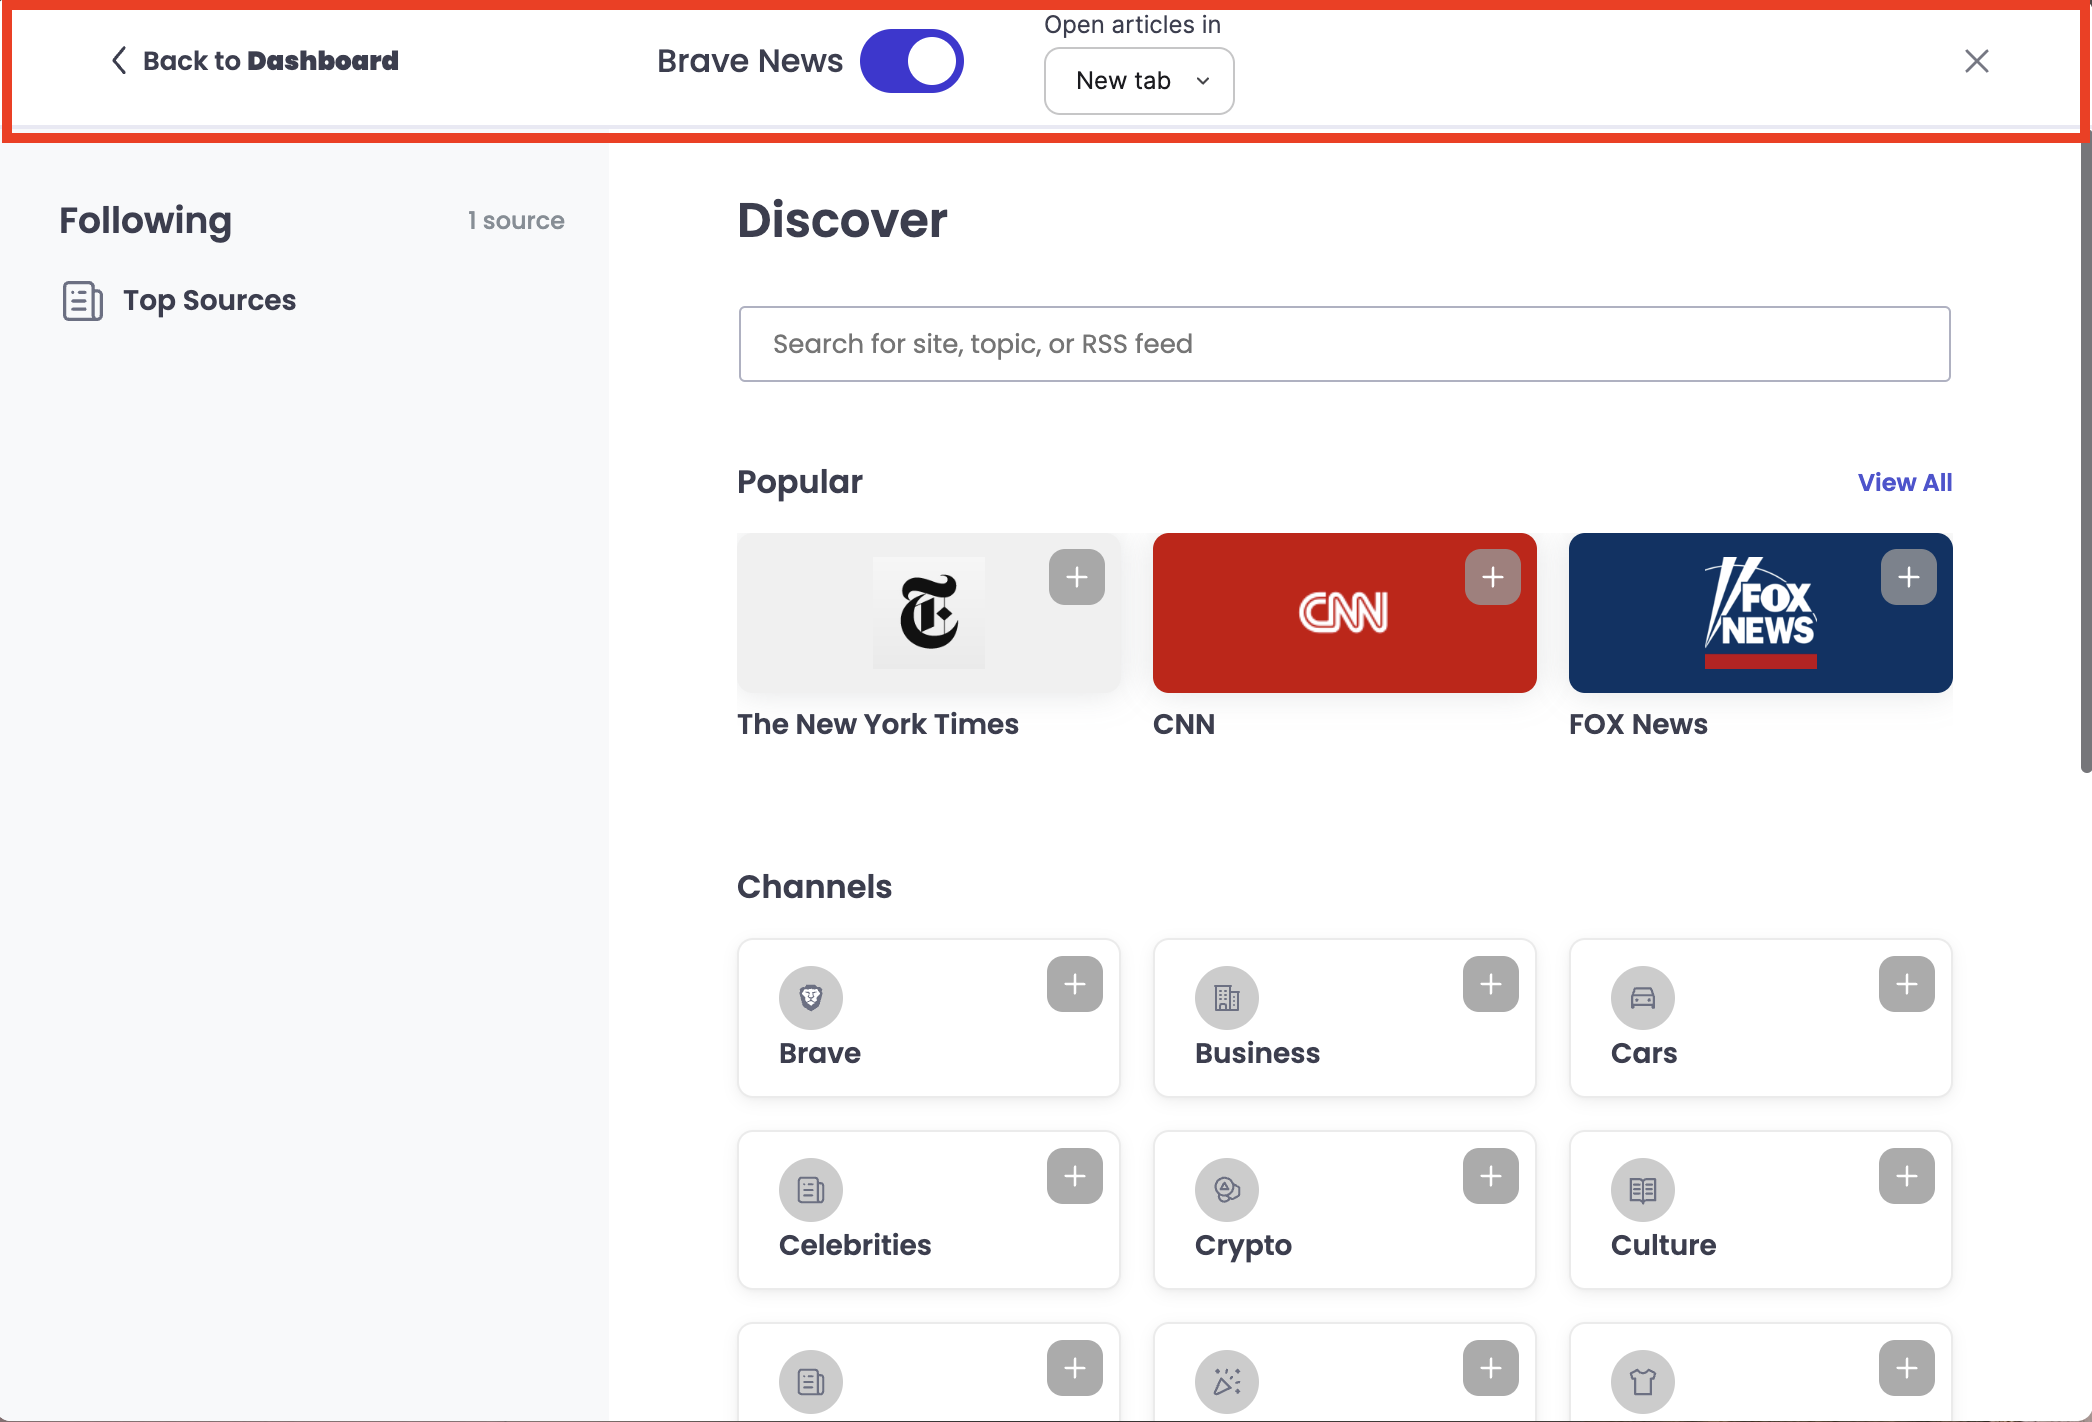Click the Business building channel icon
This screenshot has height=1422, width=2092.
[x=1227, y=998]
